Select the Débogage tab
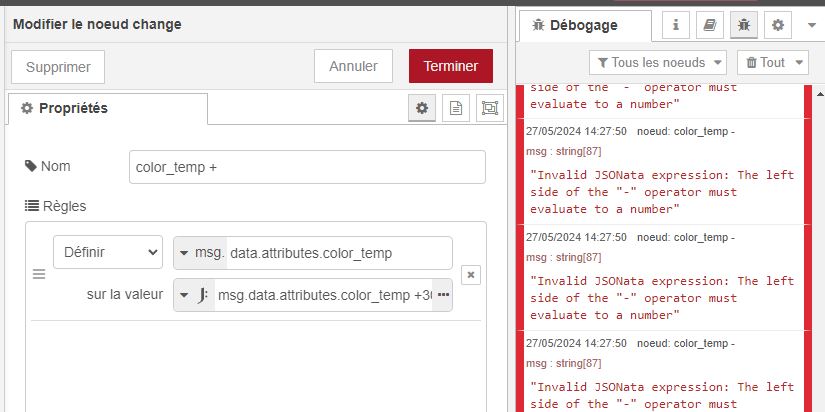This screenshot has width=825, height=412. pos(584,25)
